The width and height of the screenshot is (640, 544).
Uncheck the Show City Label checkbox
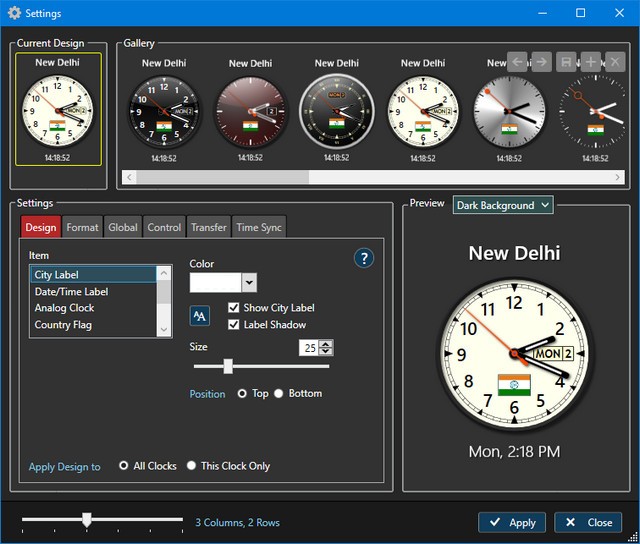[x=234, y=308]
